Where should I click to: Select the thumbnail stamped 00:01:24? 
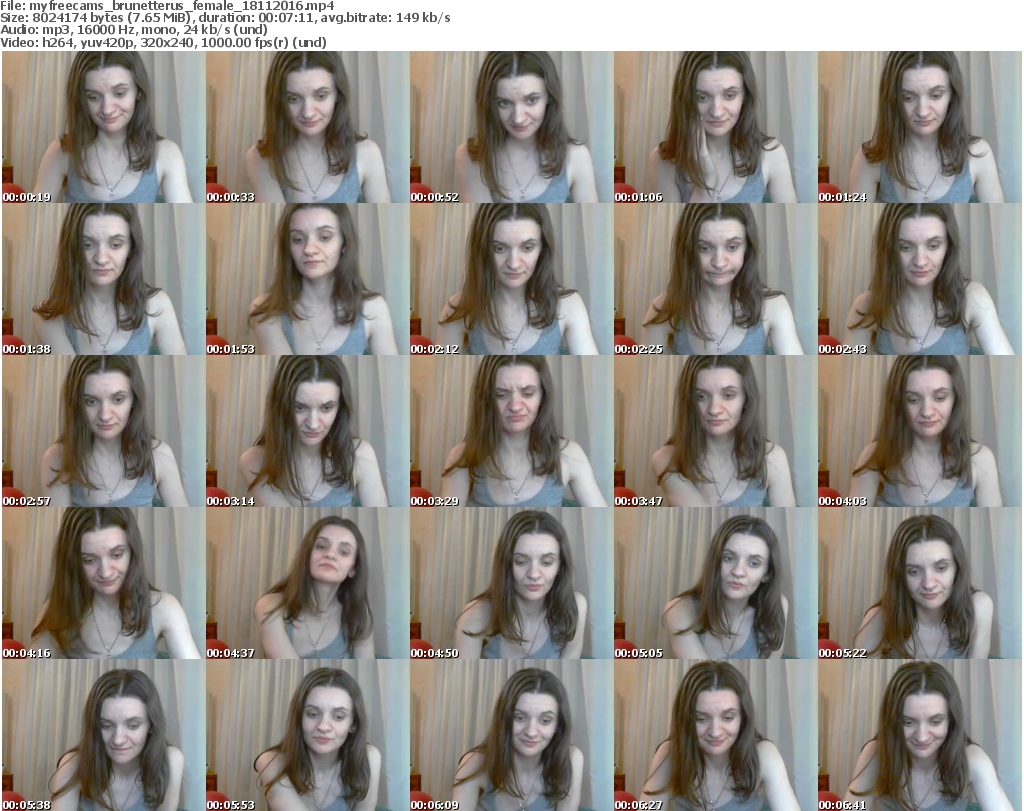coord(920,127)
